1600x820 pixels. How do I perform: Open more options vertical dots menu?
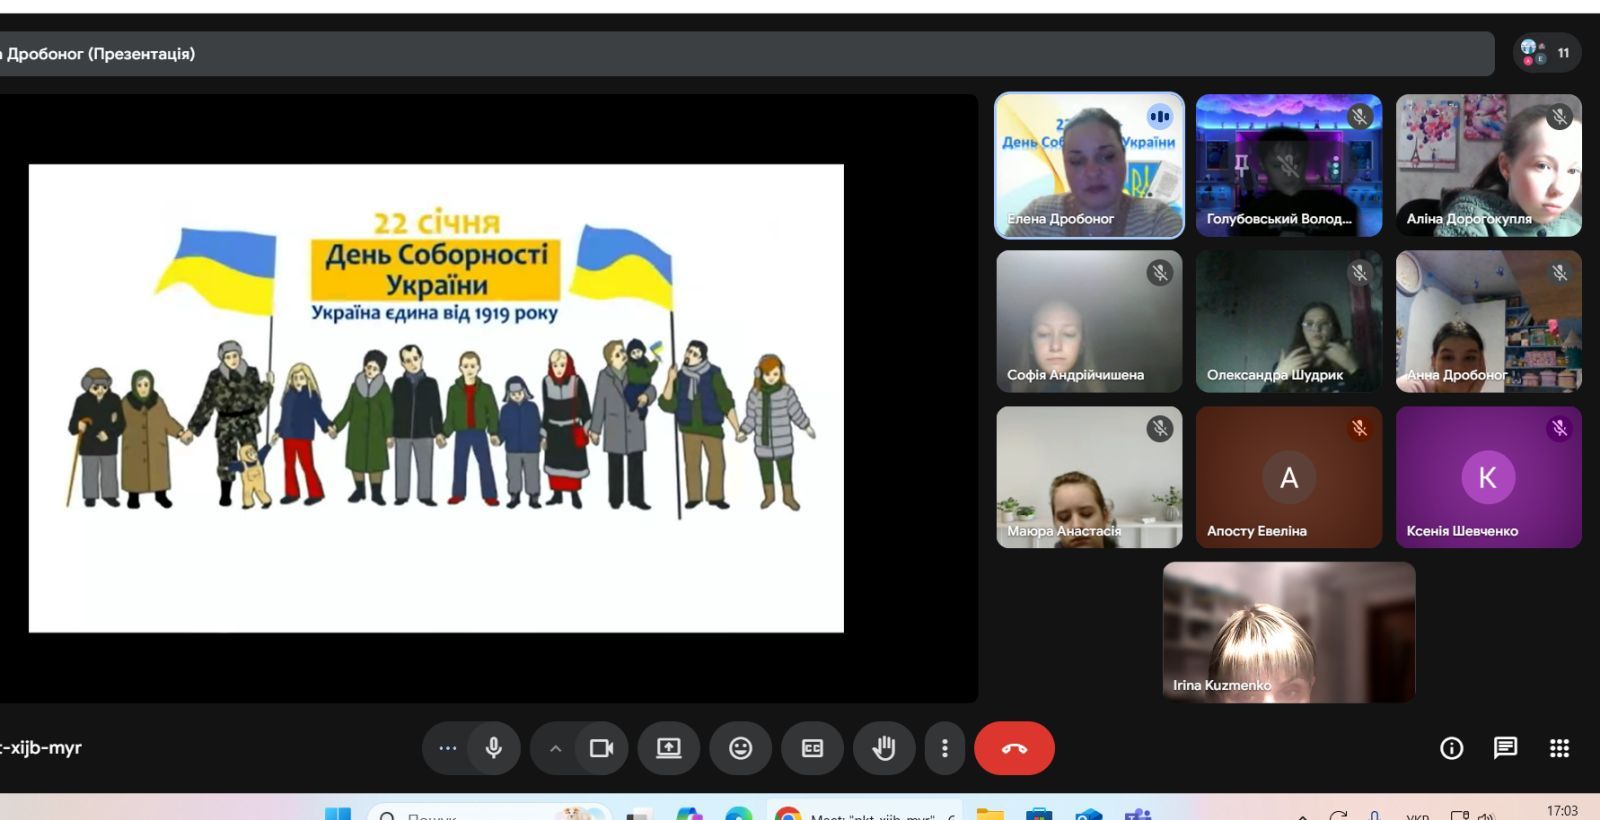coord(944,748)
